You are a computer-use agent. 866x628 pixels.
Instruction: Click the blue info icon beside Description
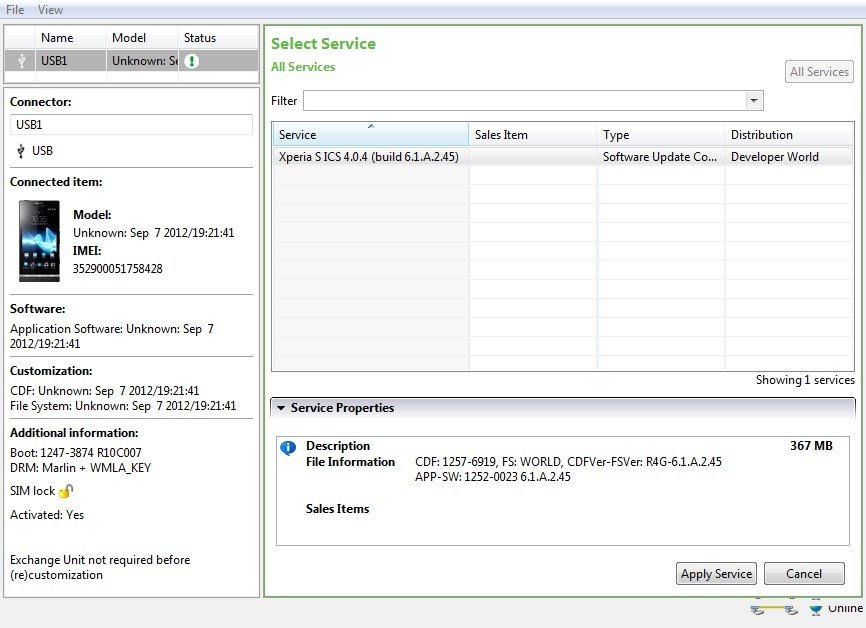tap(288, 447)
